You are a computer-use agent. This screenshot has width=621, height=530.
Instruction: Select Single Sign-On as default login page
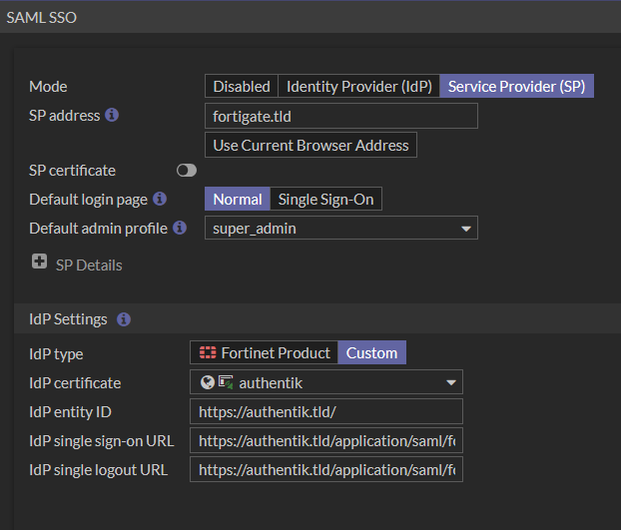[x=326, y=199]
